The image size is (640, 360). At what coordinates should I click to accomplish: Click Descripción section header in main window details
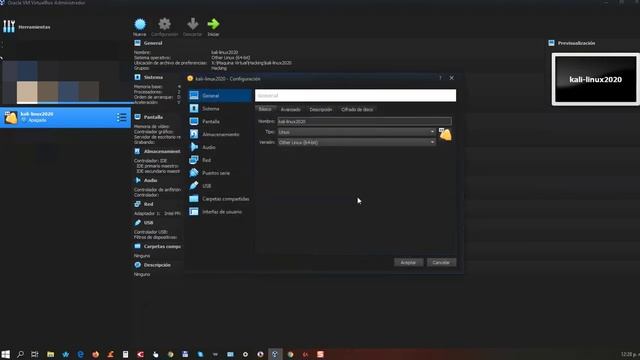(x=153, y=265)
